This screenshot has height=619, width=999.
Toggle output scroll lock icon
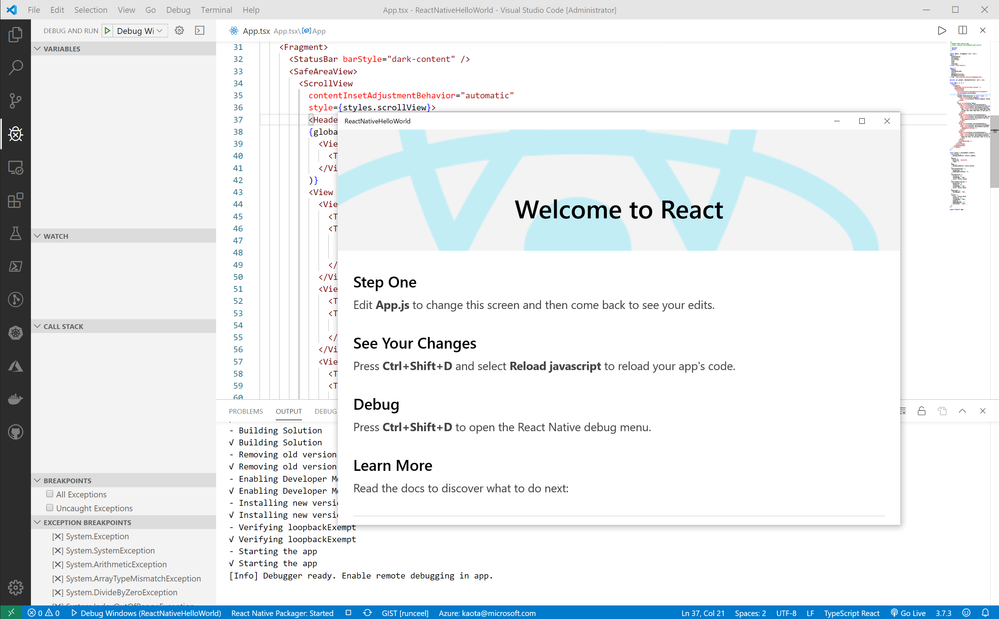pyautogui.click(x=921, y=411)
